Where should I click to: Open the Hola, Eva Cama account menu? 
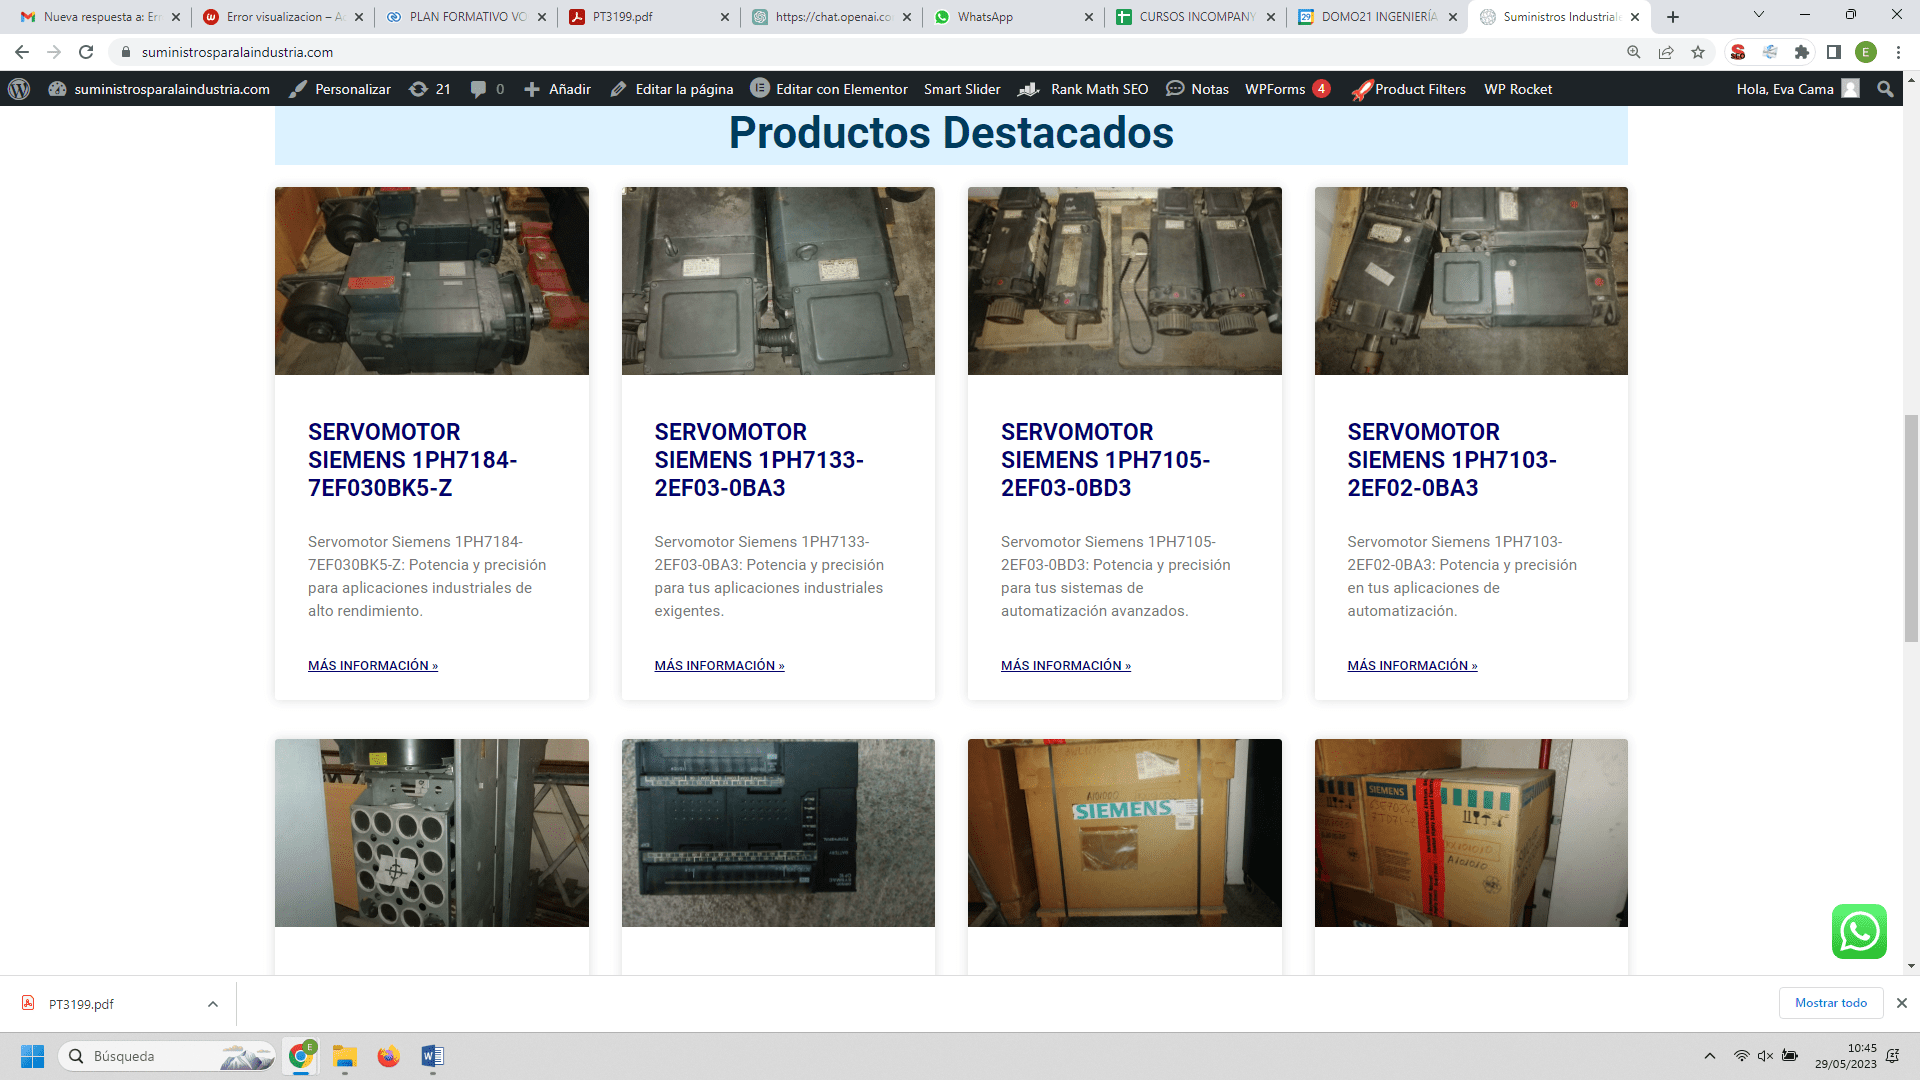coord(1798,89)
